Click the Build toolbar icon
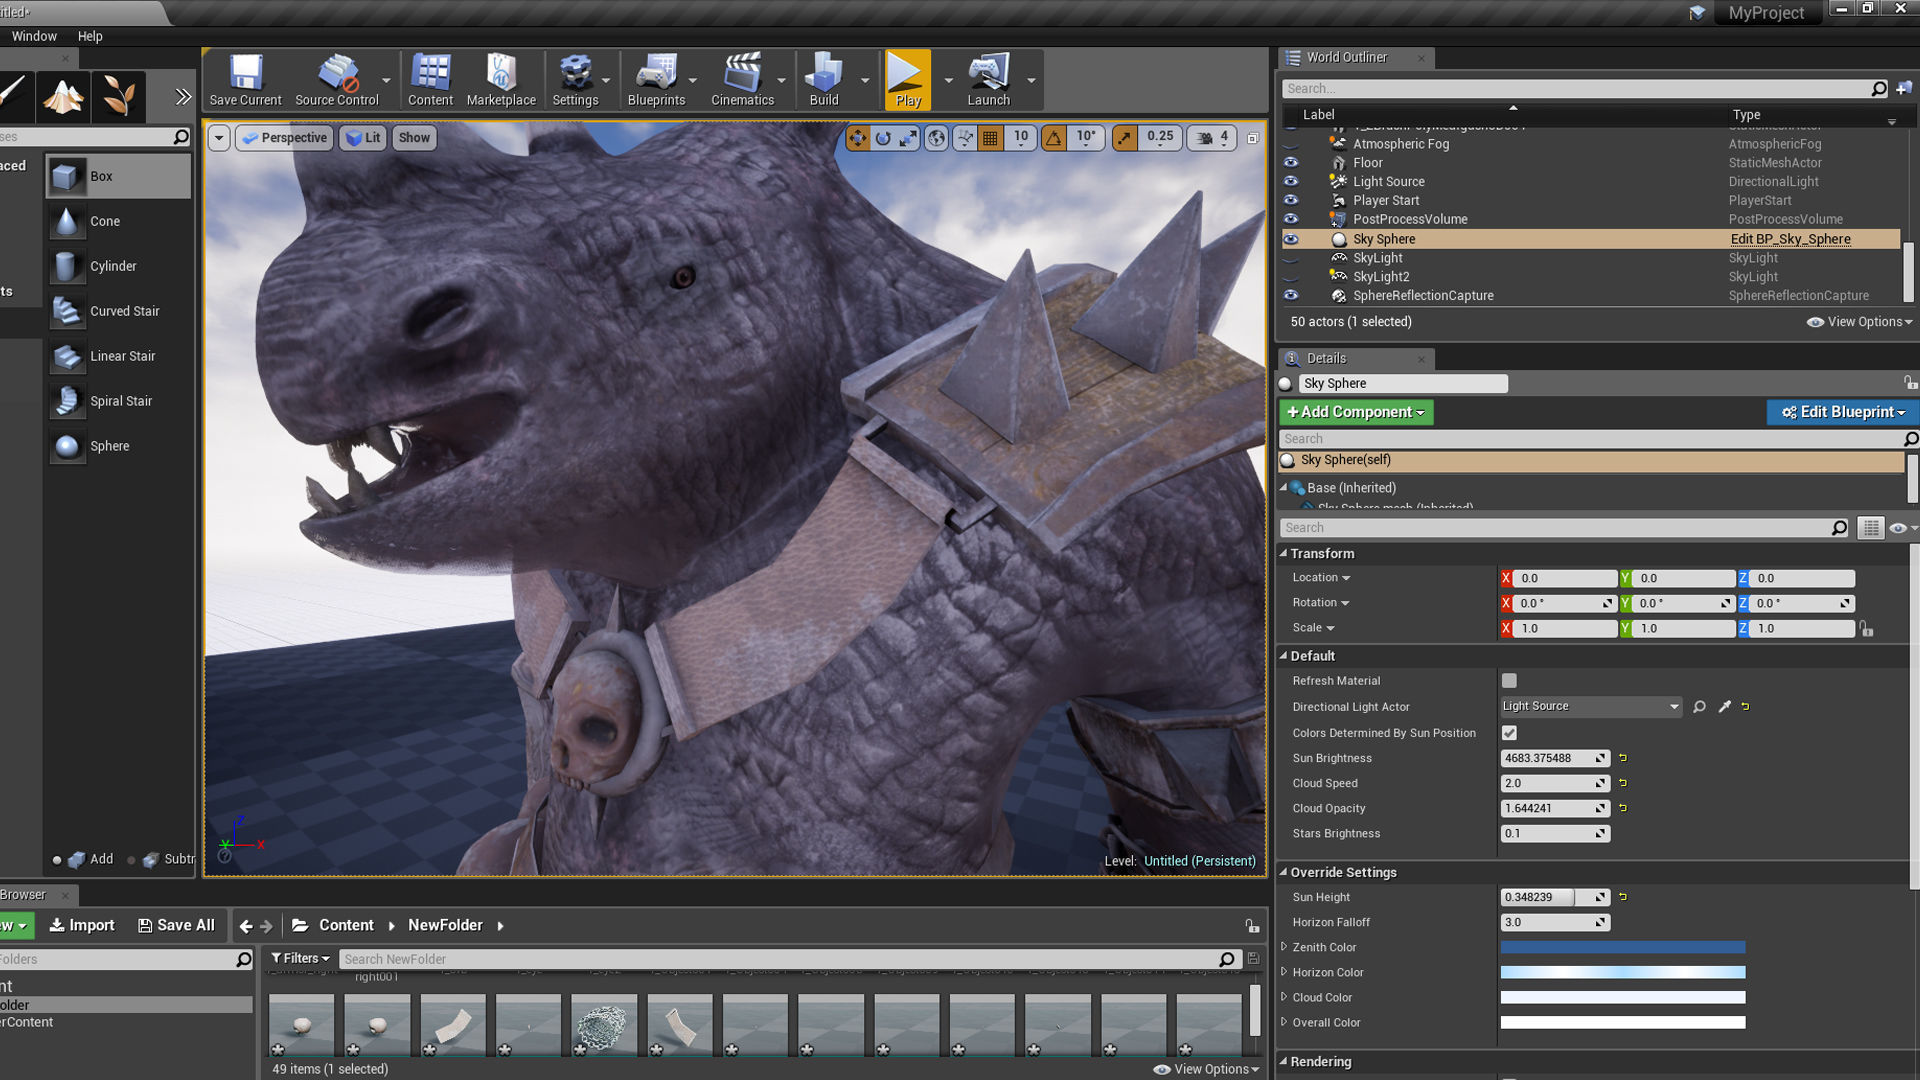This screenshot has width=1920, height=1080. pyautogui.click(x=824, y=80)
